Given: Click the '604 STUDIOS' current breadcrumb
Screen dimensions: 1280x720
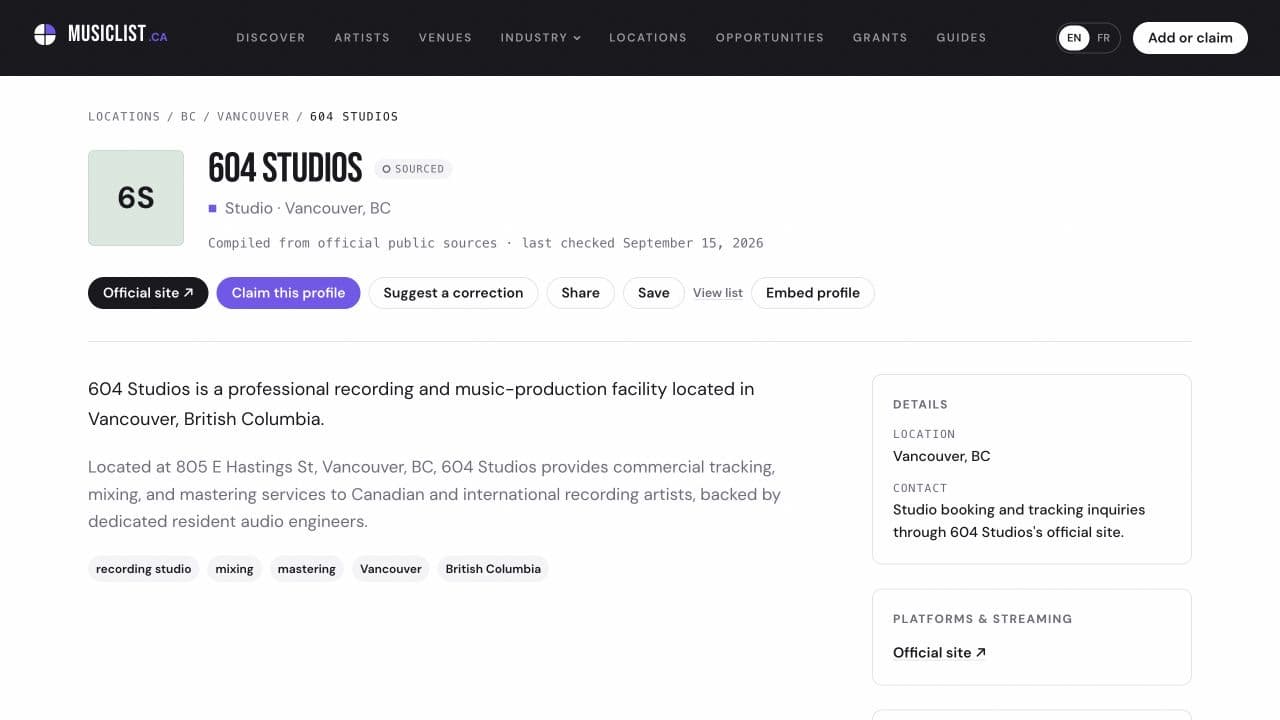Looking at the screenshot, I should coord(354,117).
